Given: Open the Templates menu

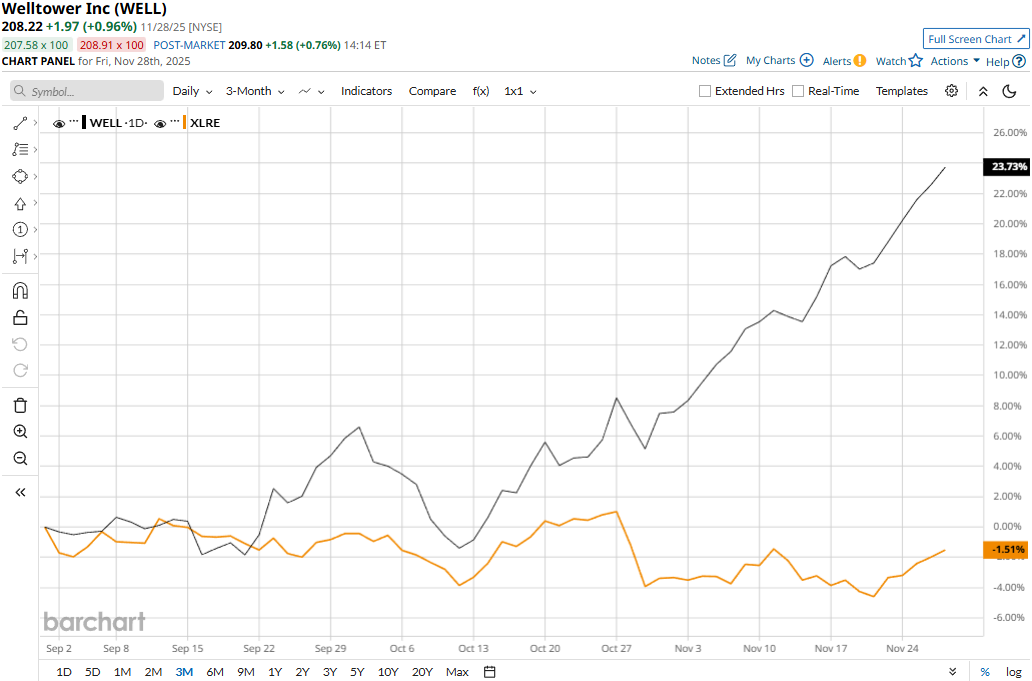Looking at the screenshot, I should pos(902,91).
